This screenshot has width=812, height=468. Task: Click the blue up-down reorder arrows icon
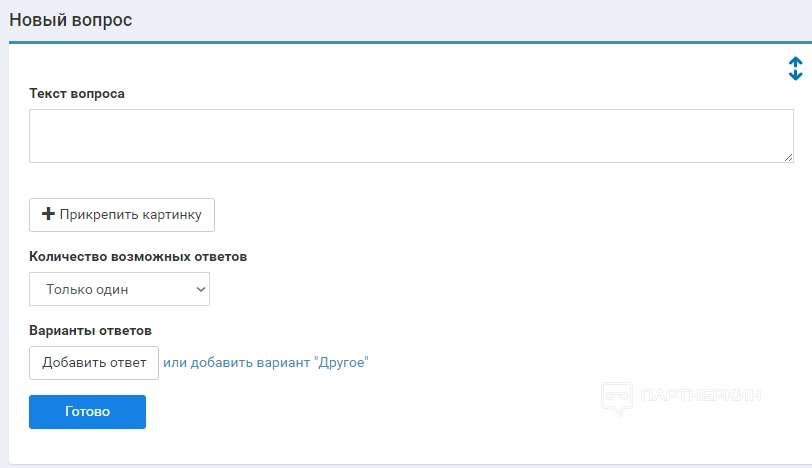click(795, 68)
